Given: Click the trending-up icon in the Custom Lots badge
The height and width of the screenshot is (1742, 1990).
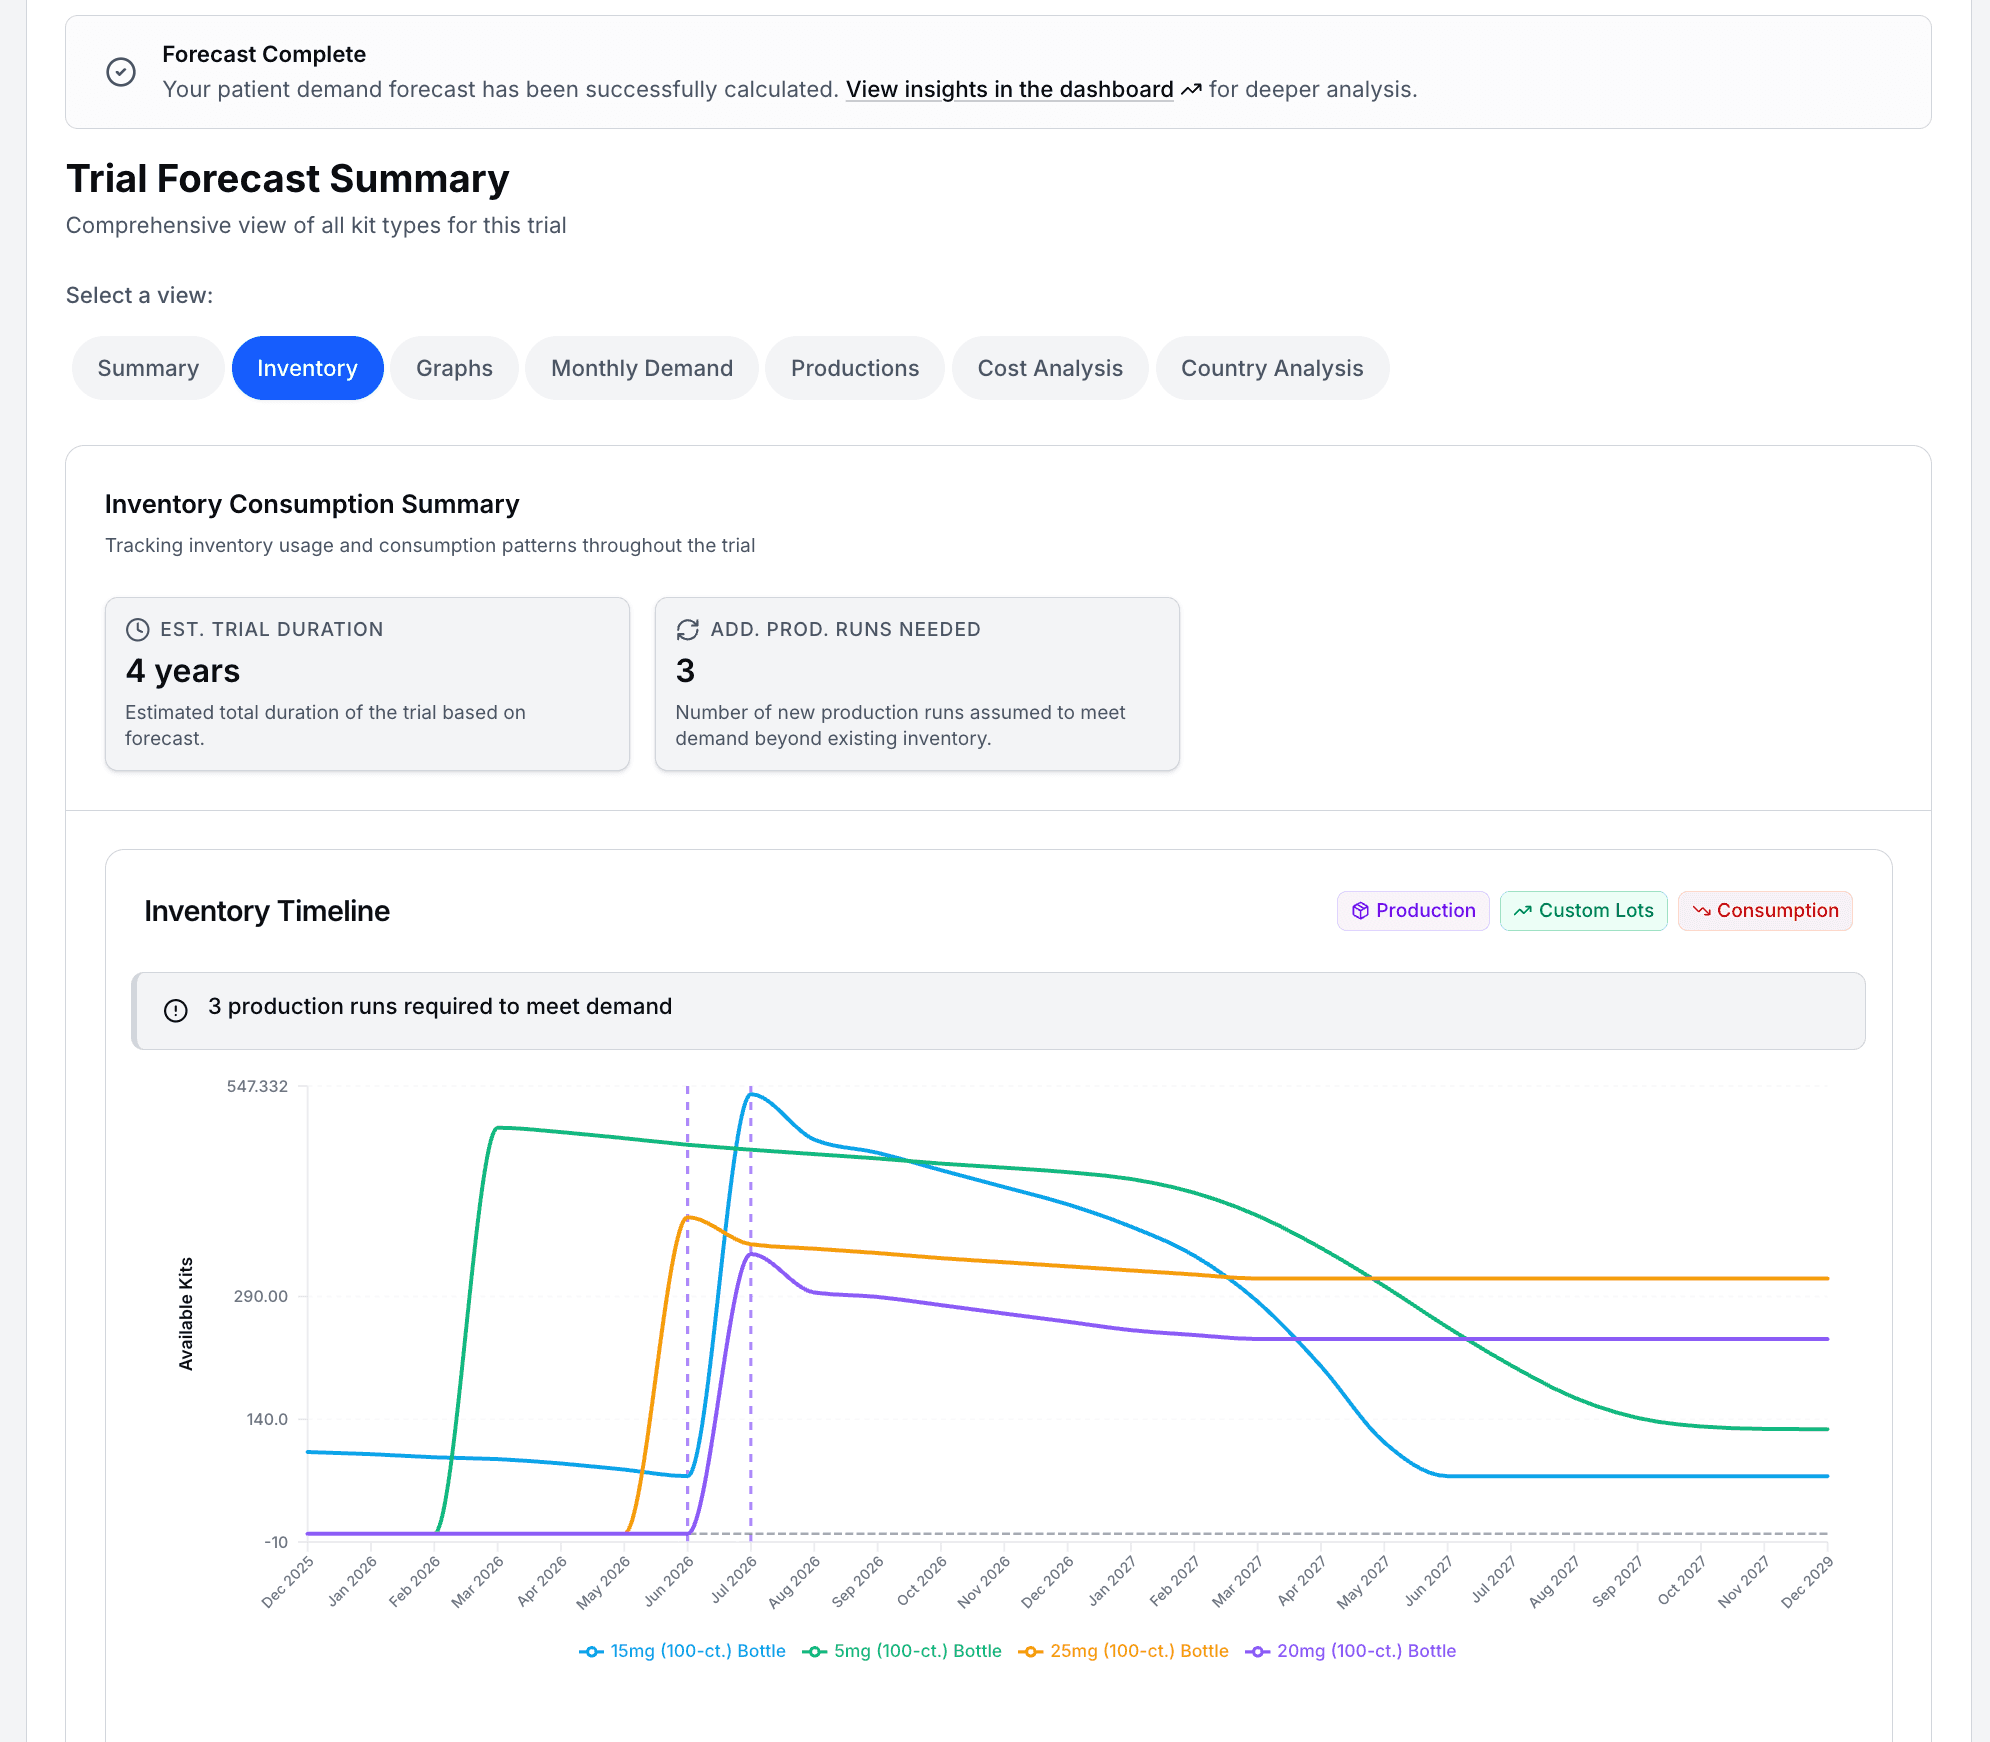Looking at the screenshot, I should pyautogui.click(x=1522, y=911).
